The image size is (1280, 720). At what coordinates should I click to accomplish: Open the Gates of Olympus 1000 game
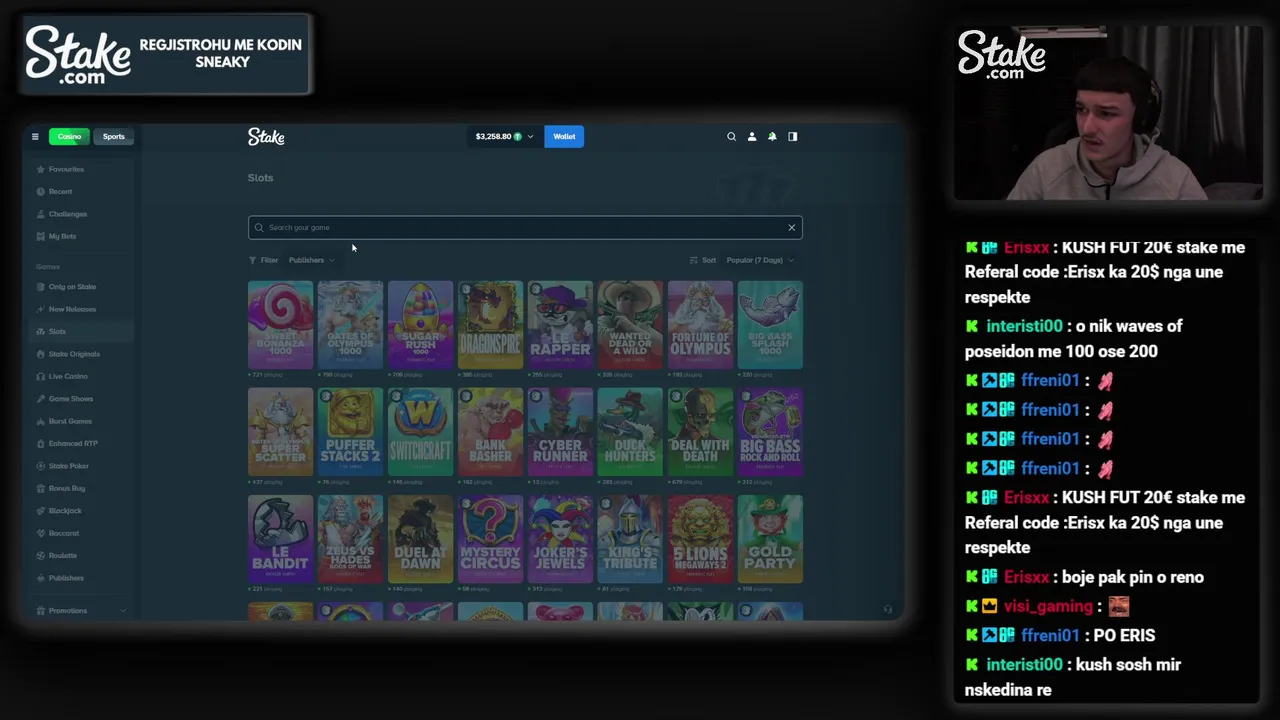coord(350,325)
